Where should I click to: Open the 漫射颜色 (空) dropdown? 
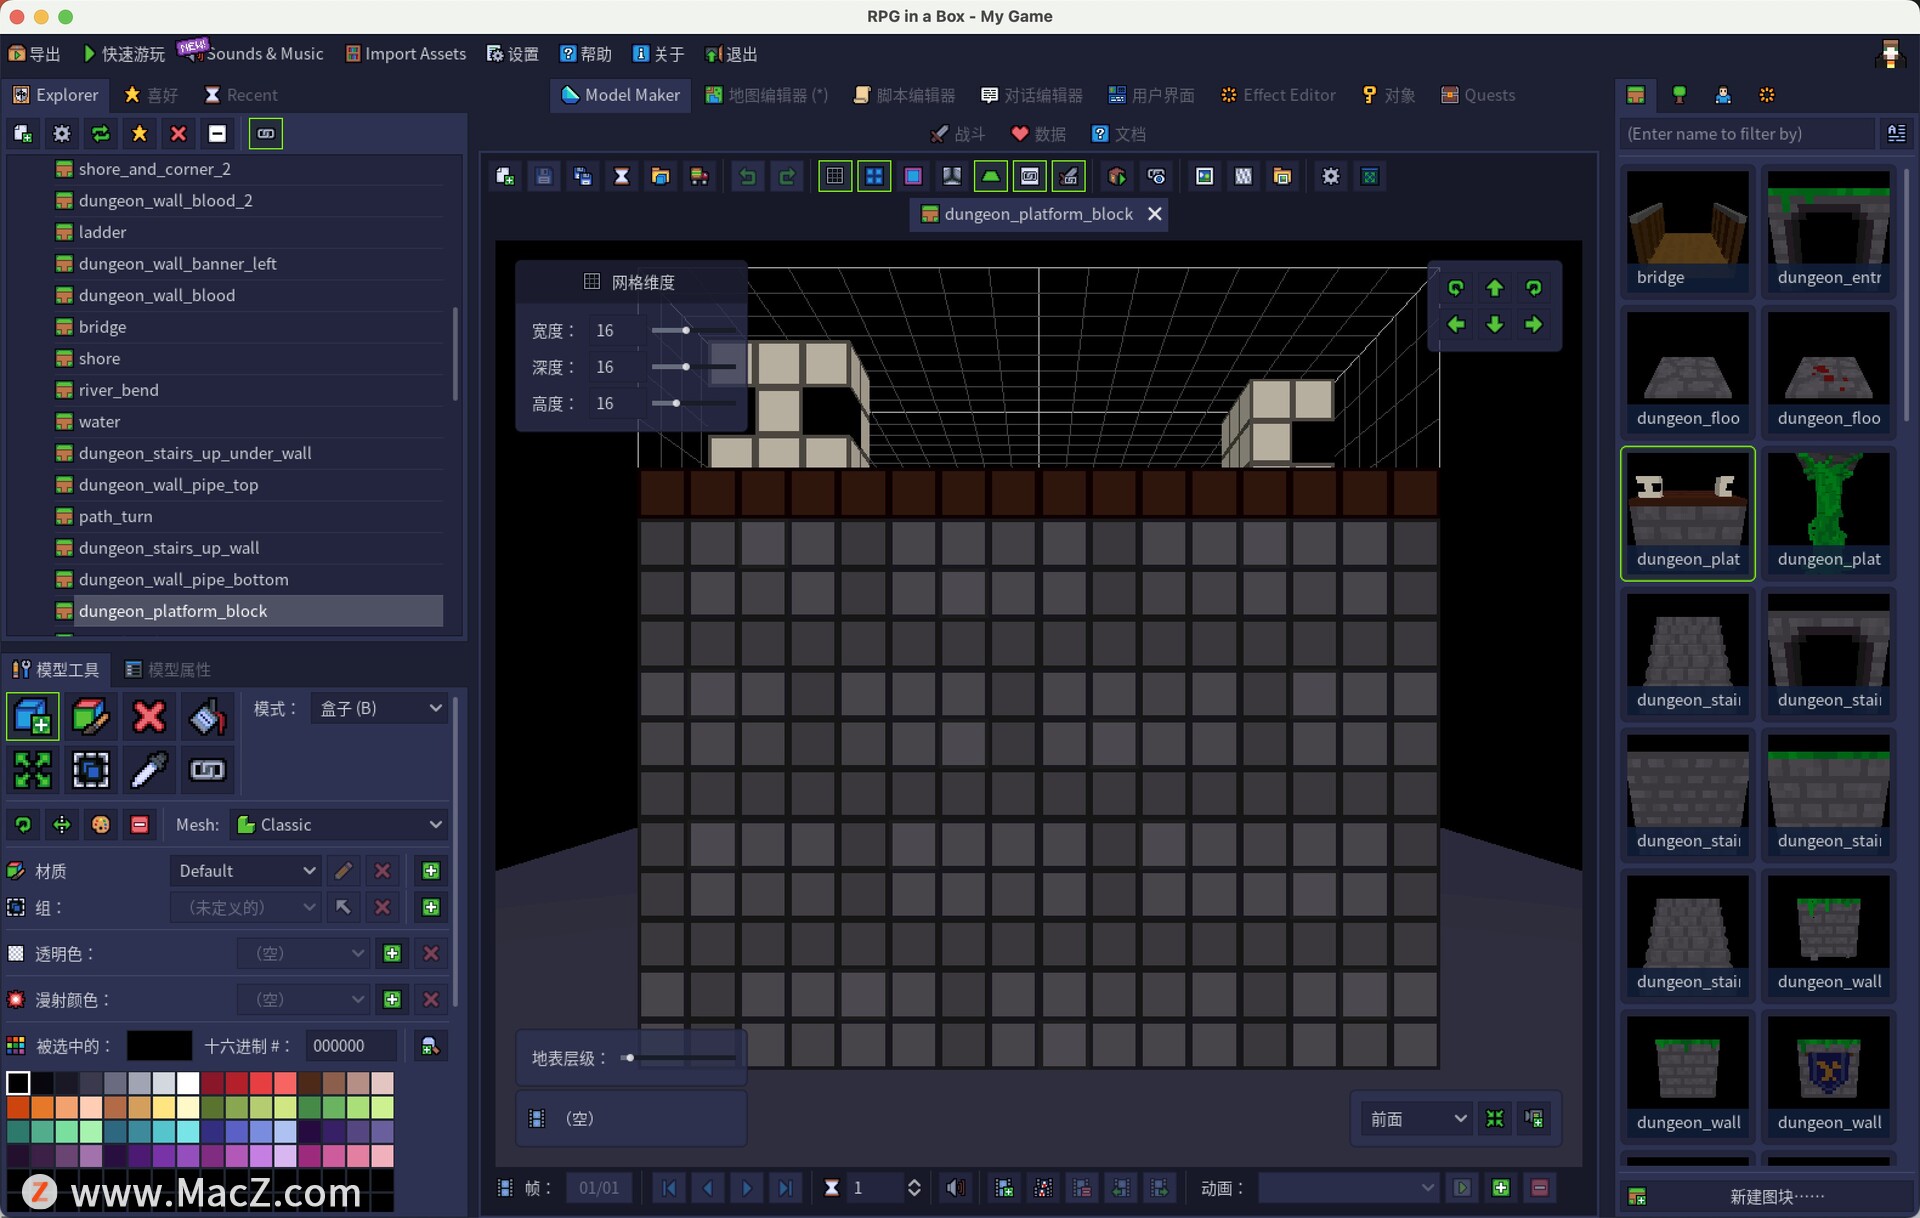pos(305,999)
